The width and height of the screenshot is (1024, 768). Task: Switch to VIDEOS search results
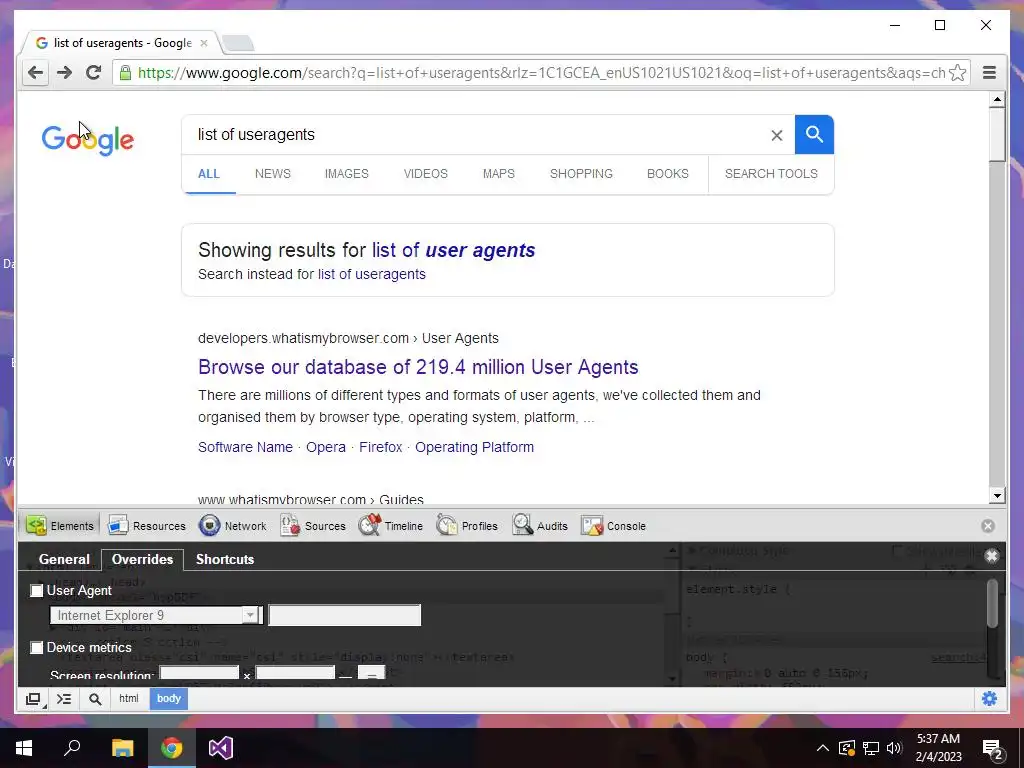pyautogui.click(x=425, y=174)
